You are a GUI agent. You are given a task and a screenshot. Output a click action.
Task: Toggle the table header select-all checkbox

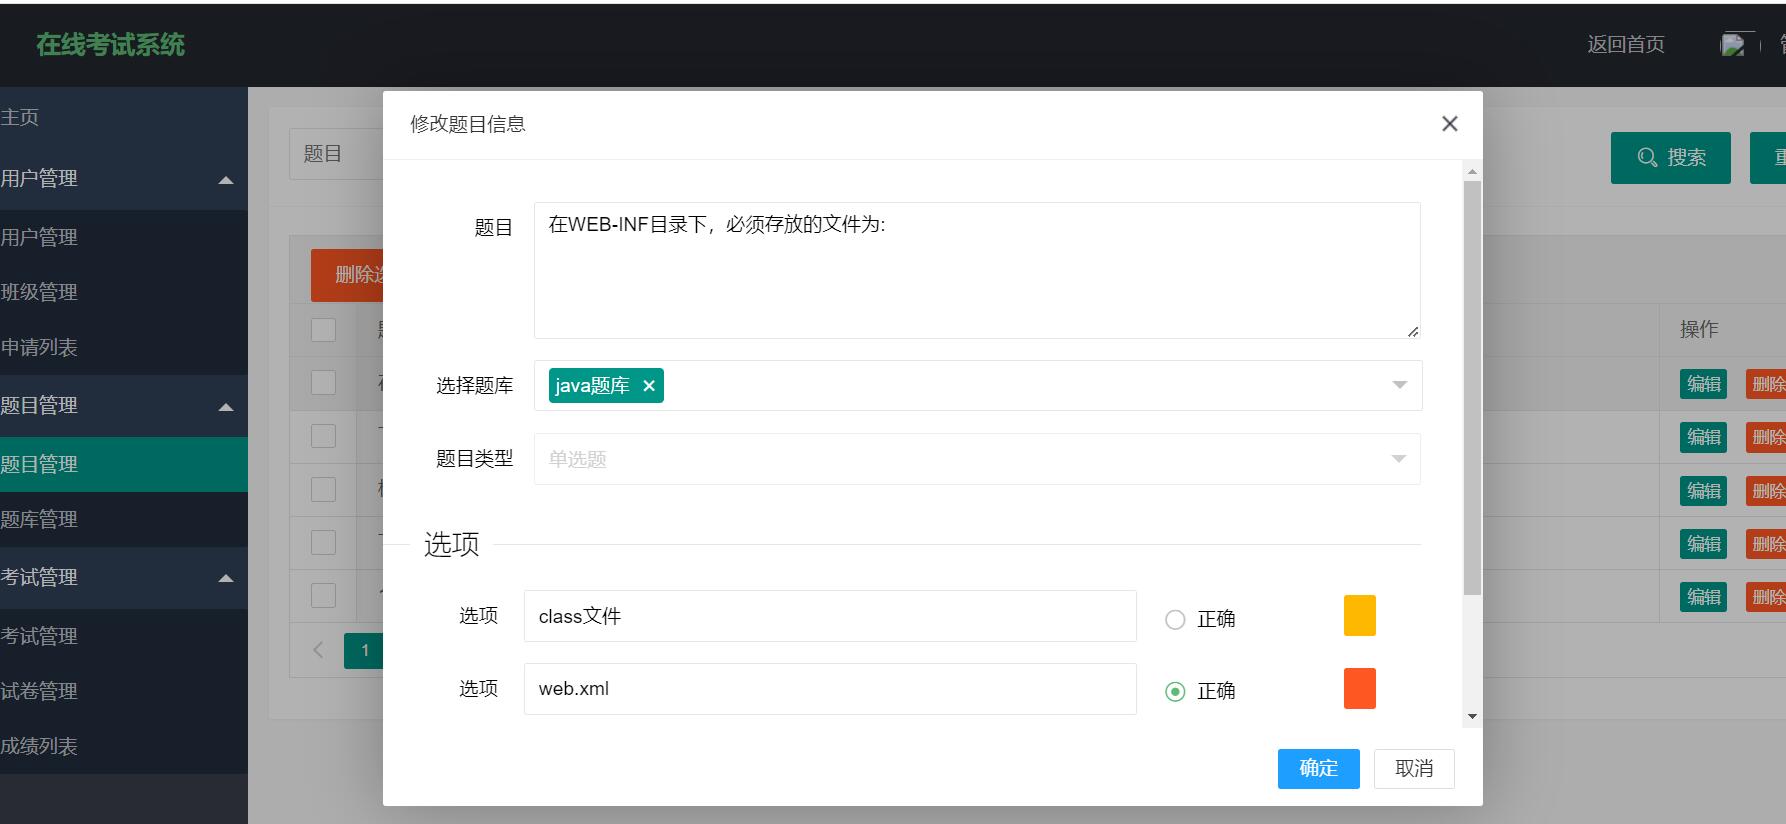(323, 330)
